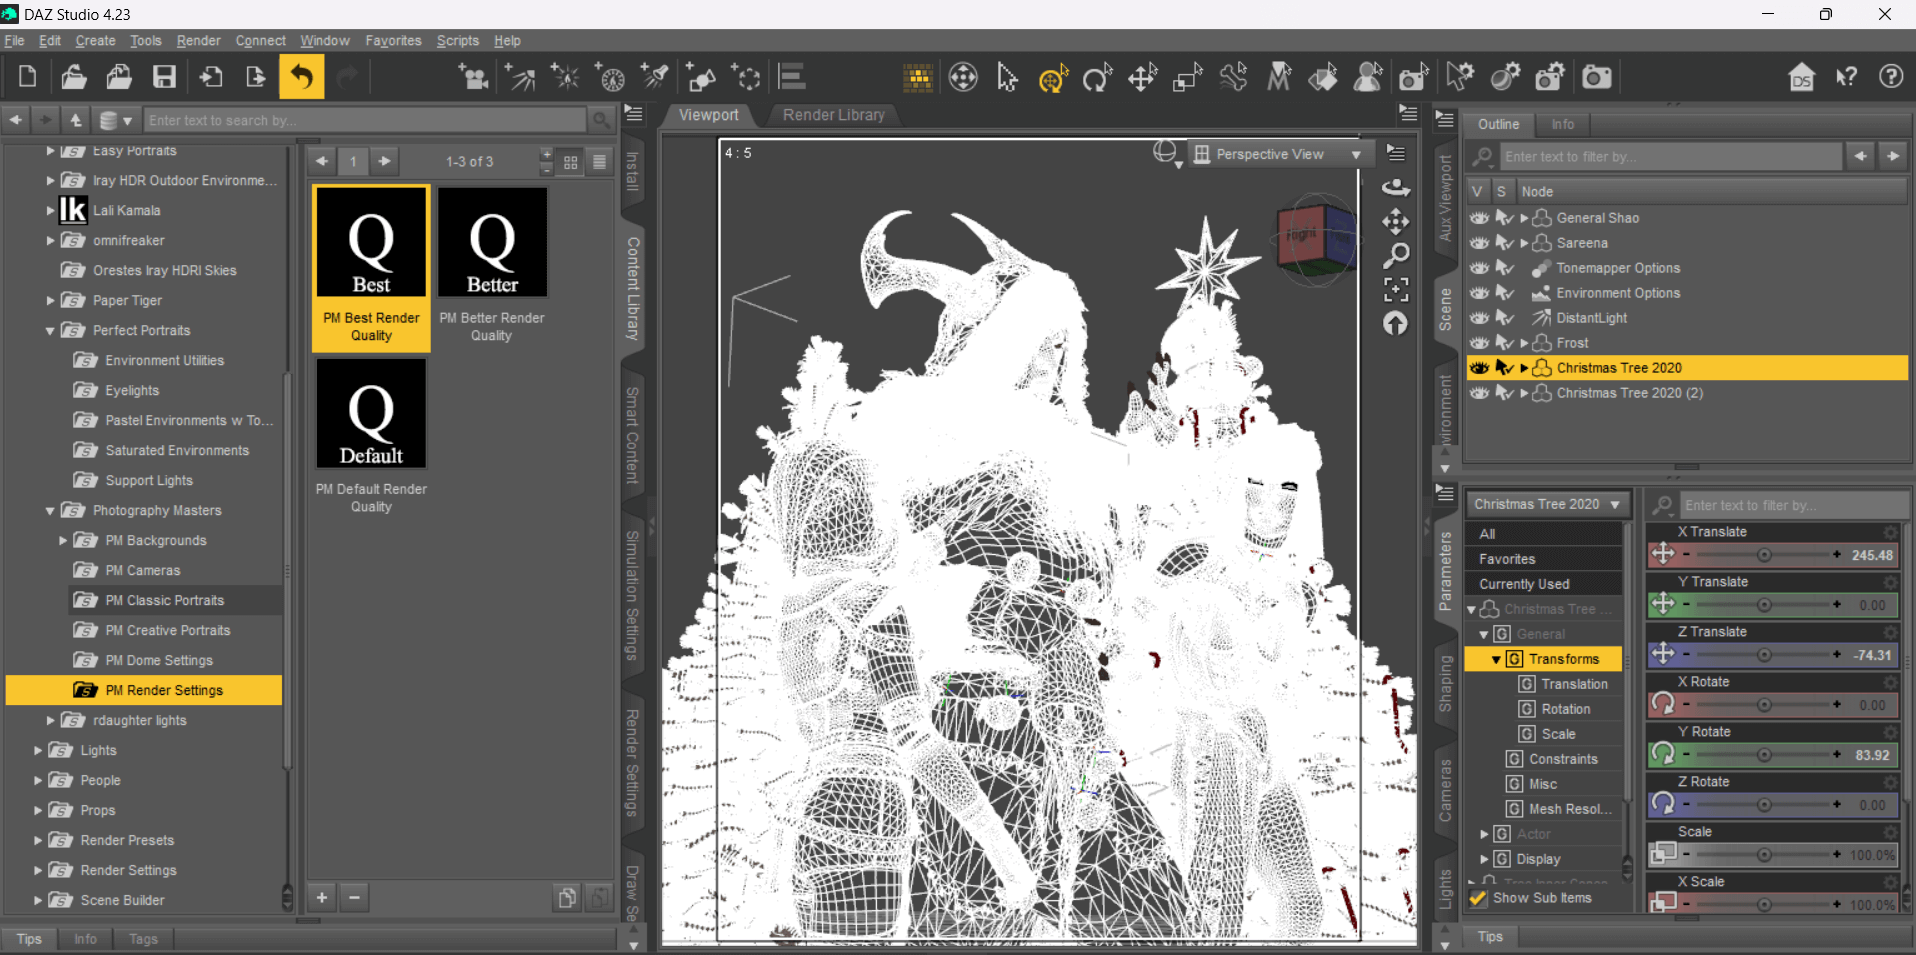Screen dimensions: 1916x955
Task: Select the PM Dome Settings folder
Action: pyautogui.click(x=159, y=661)
